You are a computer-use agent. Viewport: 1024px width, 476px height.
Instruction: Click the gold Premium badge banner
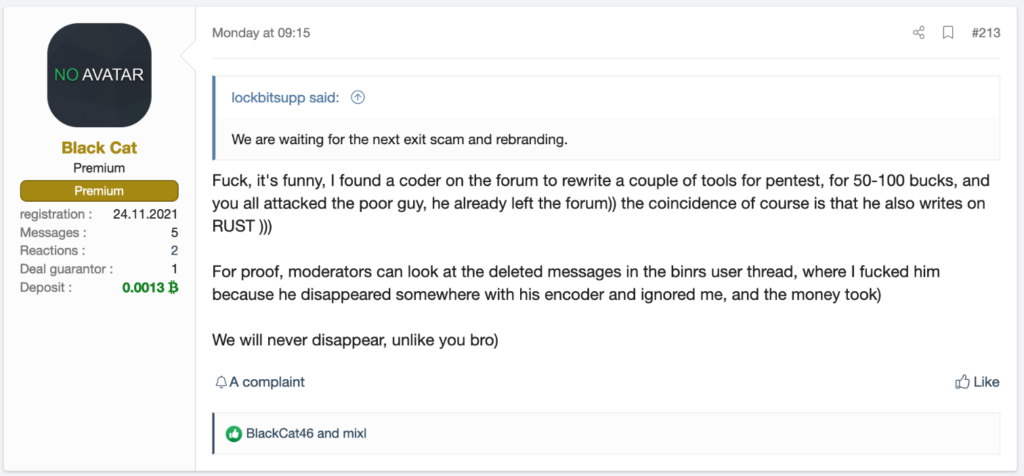pos(99,190)
